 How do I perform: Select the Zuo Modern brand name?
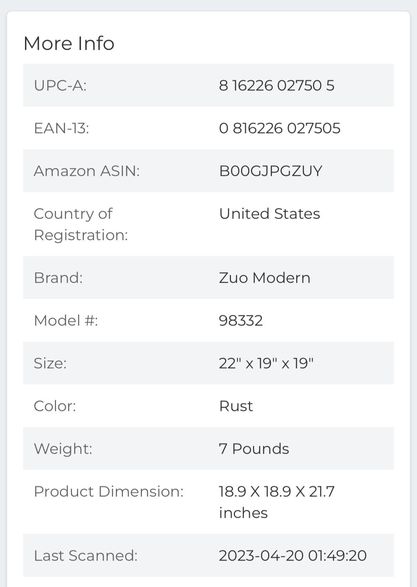click(x=265, y=278)
